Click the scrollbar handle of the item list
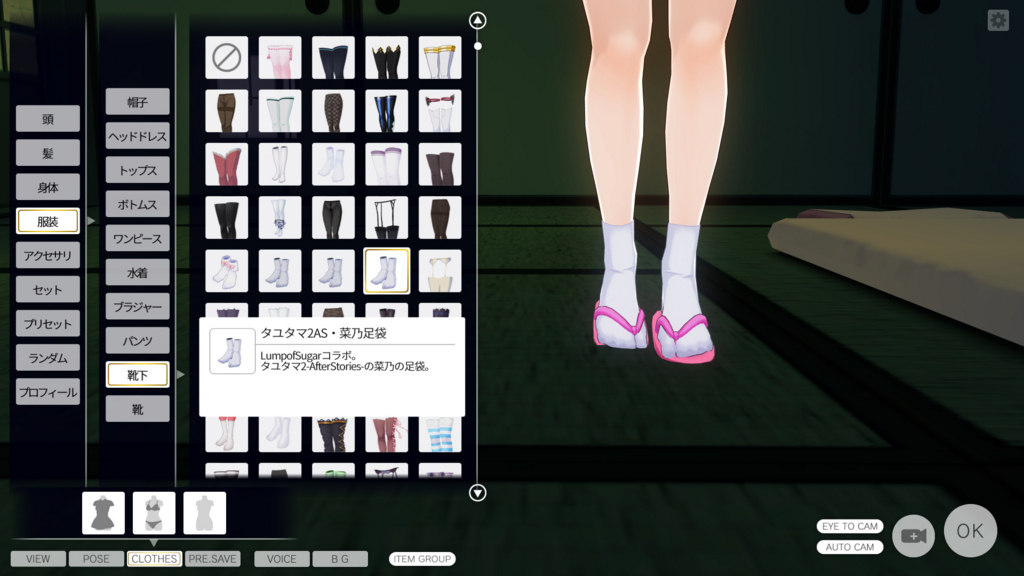The image size is (1024, 576). tap(478, 46)
